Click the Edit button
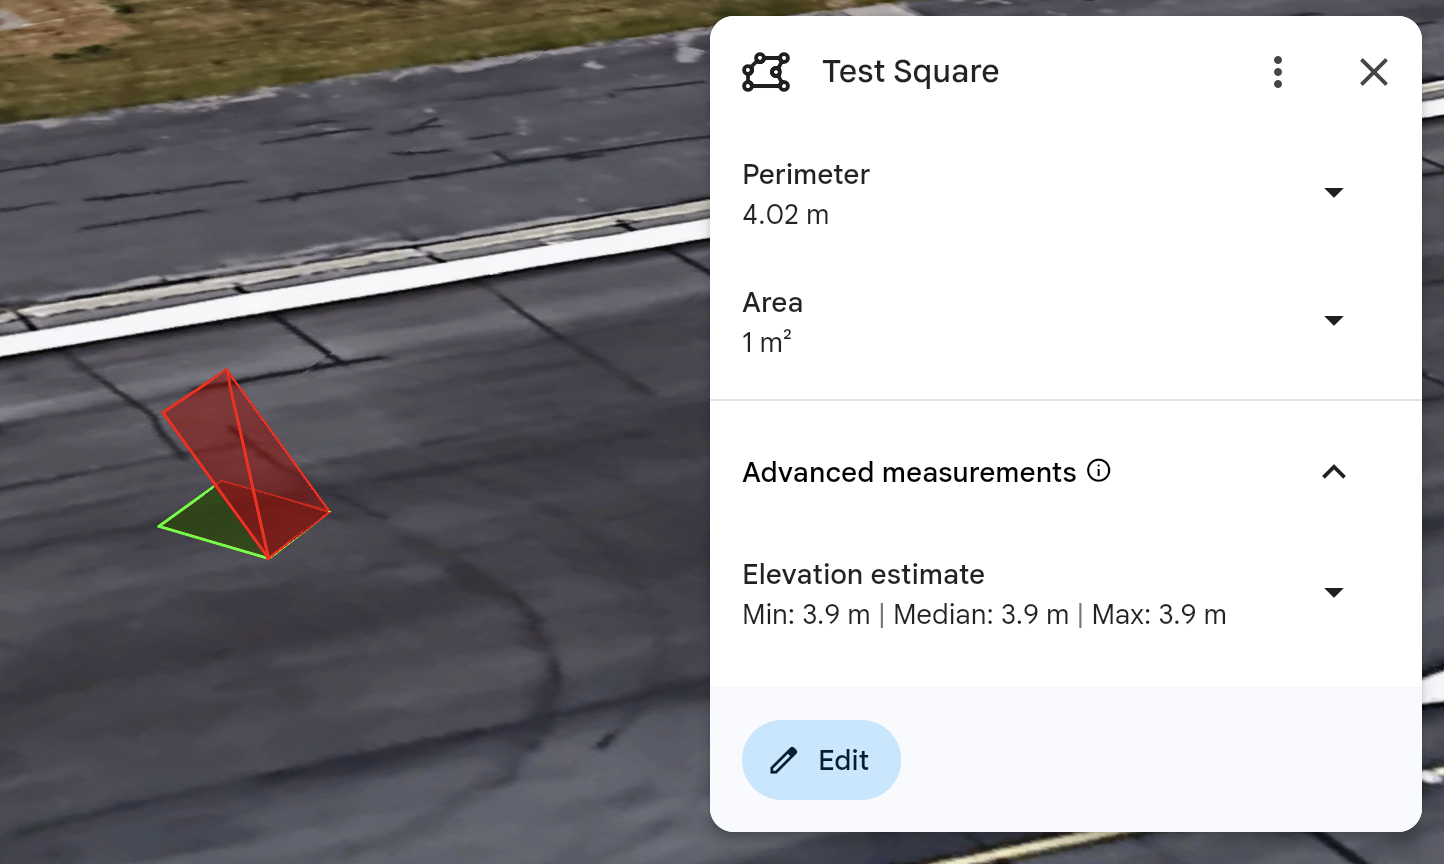The image size is (1444, 864). point(821,760)
